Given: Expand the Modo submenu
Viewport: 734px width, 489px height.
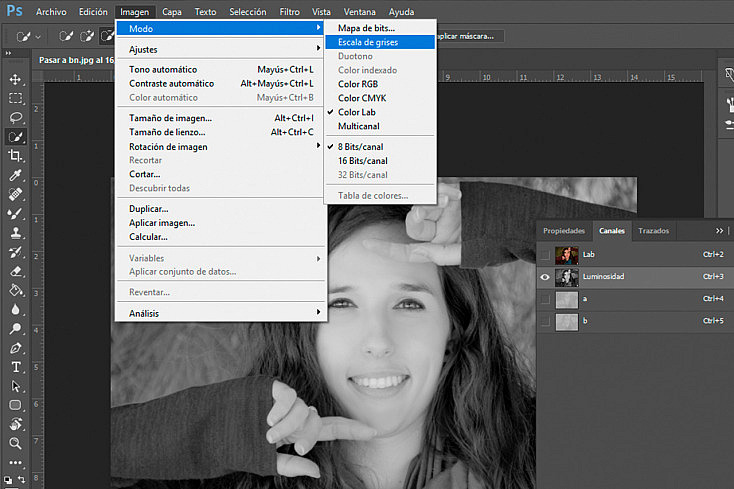Looking at the screenshot, I should tap(220, 29).
